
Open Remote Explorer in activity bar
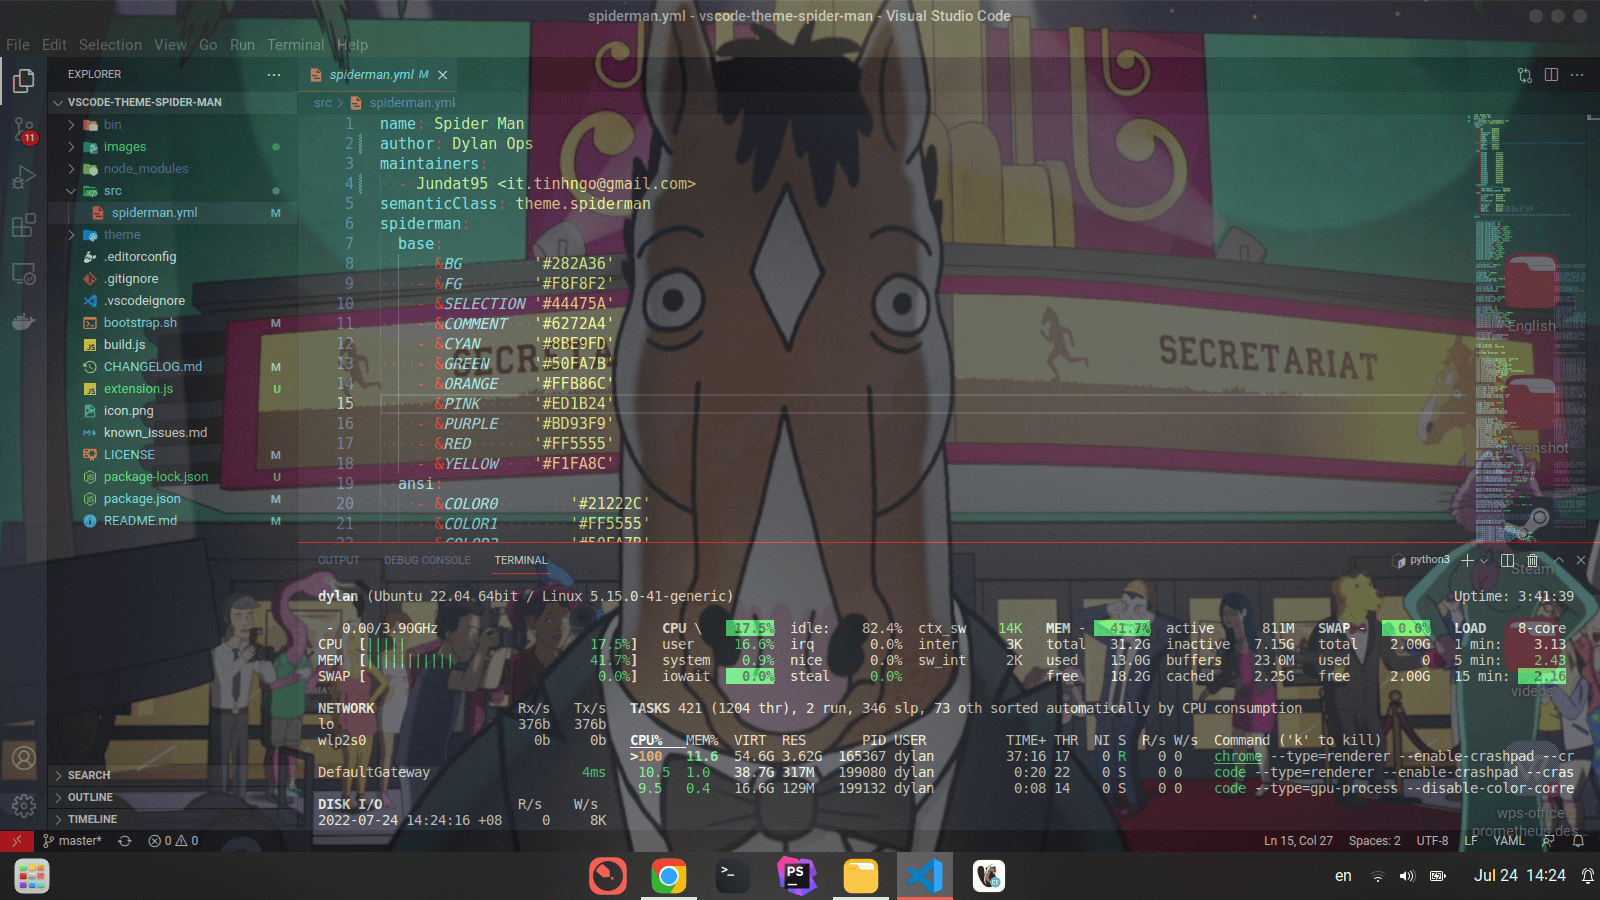pyautogui.click(x=24, y=273)
